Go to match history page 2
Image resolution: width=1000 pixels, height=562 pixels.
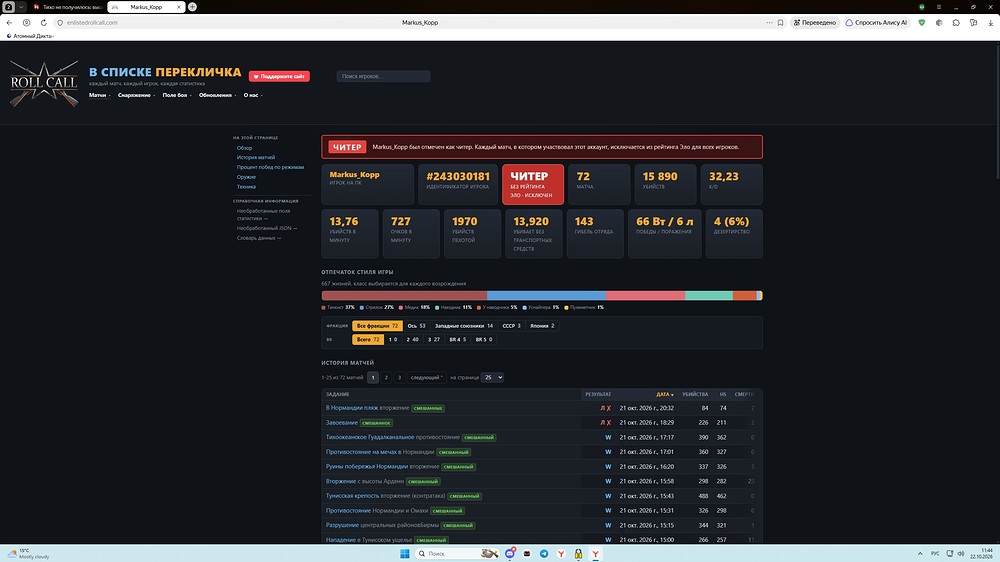tap(386, 377)
